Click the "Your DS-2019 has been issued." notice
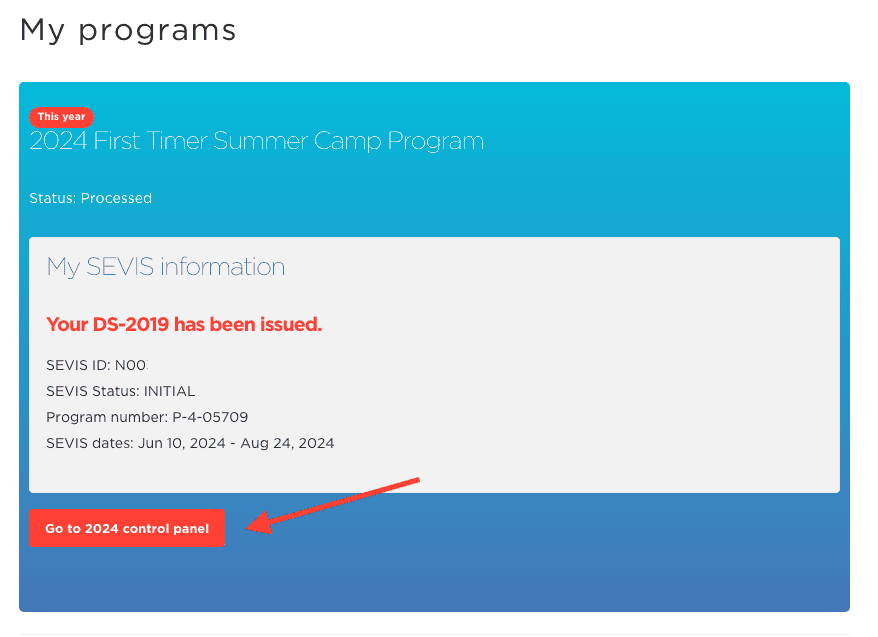Image resolution: width=878 pixels, height=637 pixels. (x=184, y=325)
